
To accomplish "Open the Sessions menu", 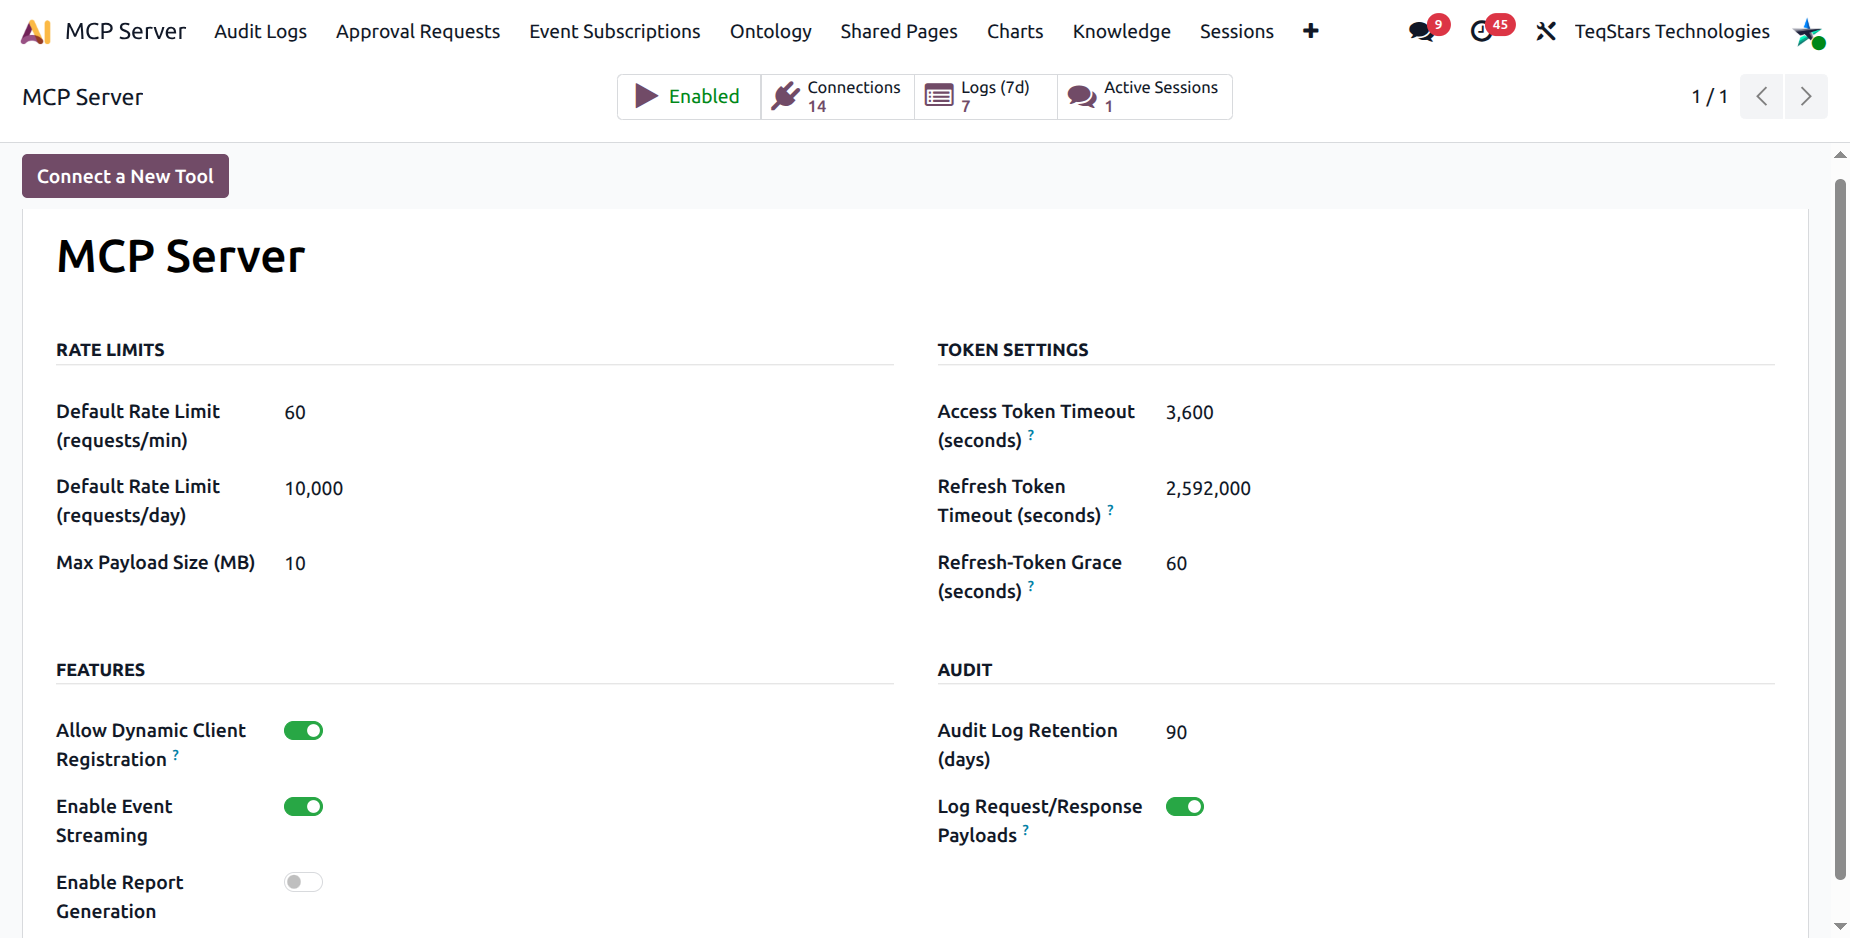I will click(1237, 31).
